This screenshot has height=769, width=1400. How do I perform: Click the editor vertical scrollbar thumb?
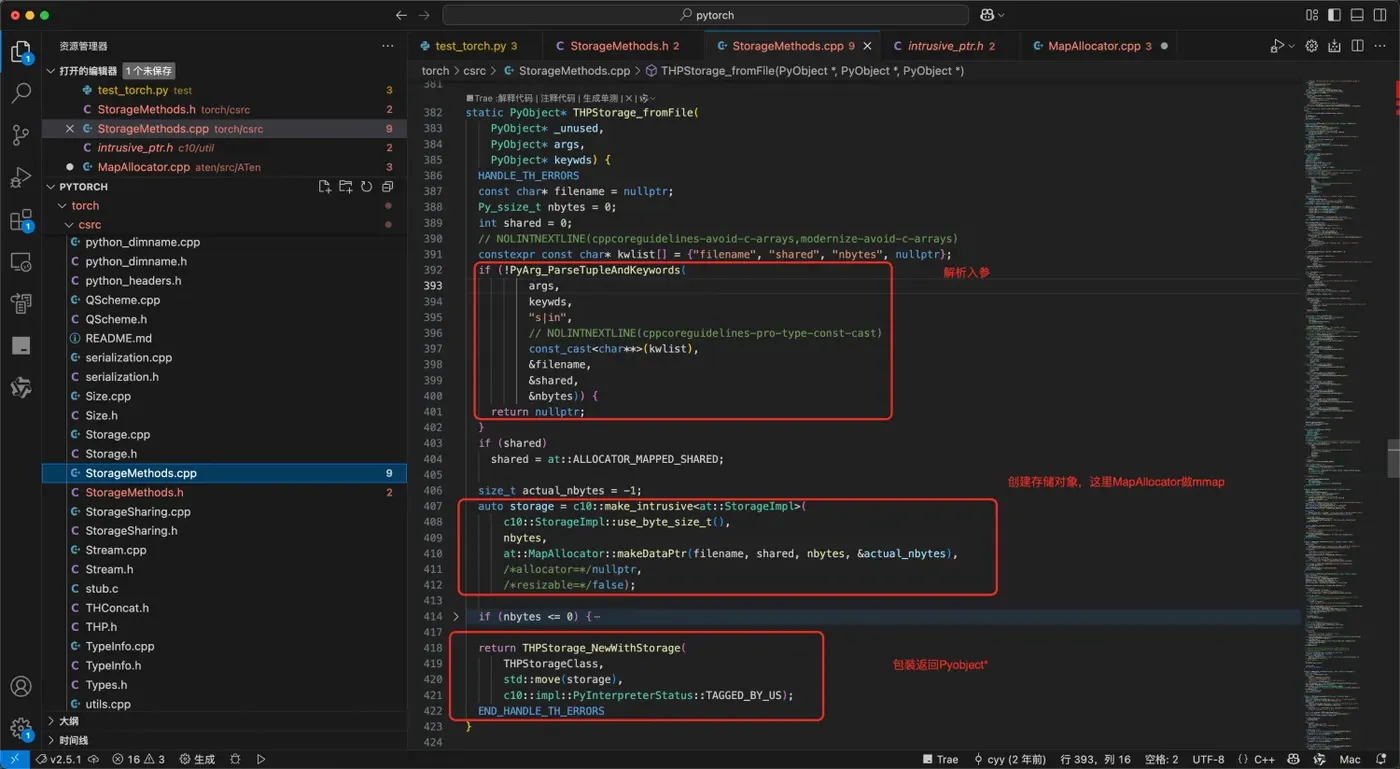pyautogui.click(x=1393, y=458)
